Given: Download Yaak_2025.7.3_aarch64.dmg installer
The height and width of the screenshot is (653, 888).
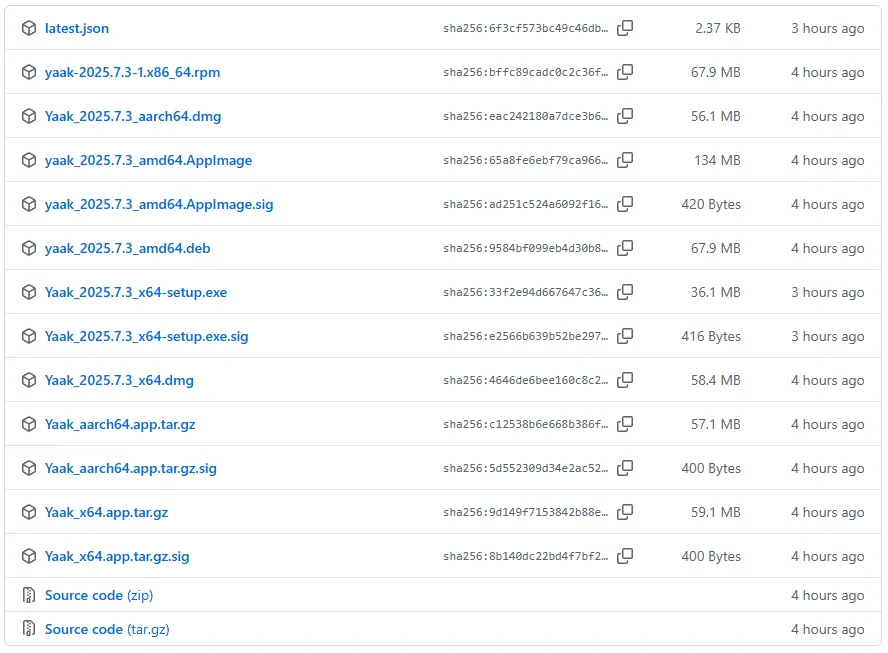Looking at the screenshot, I should (x=133, y=117).
